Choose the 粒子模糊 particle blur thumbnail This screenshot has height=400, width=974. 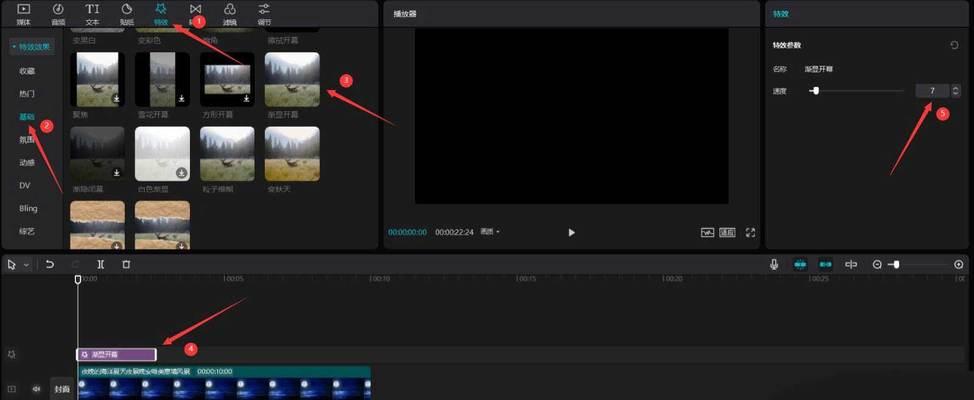coord(227,154)
